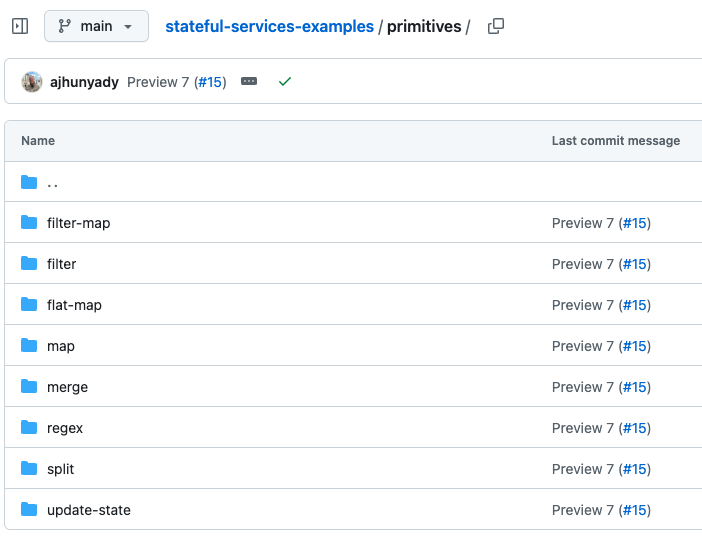Screen dimensions: 702x540
Task: Open Preview 7 commit message in flat-map row
Action: tap(582, 305)
